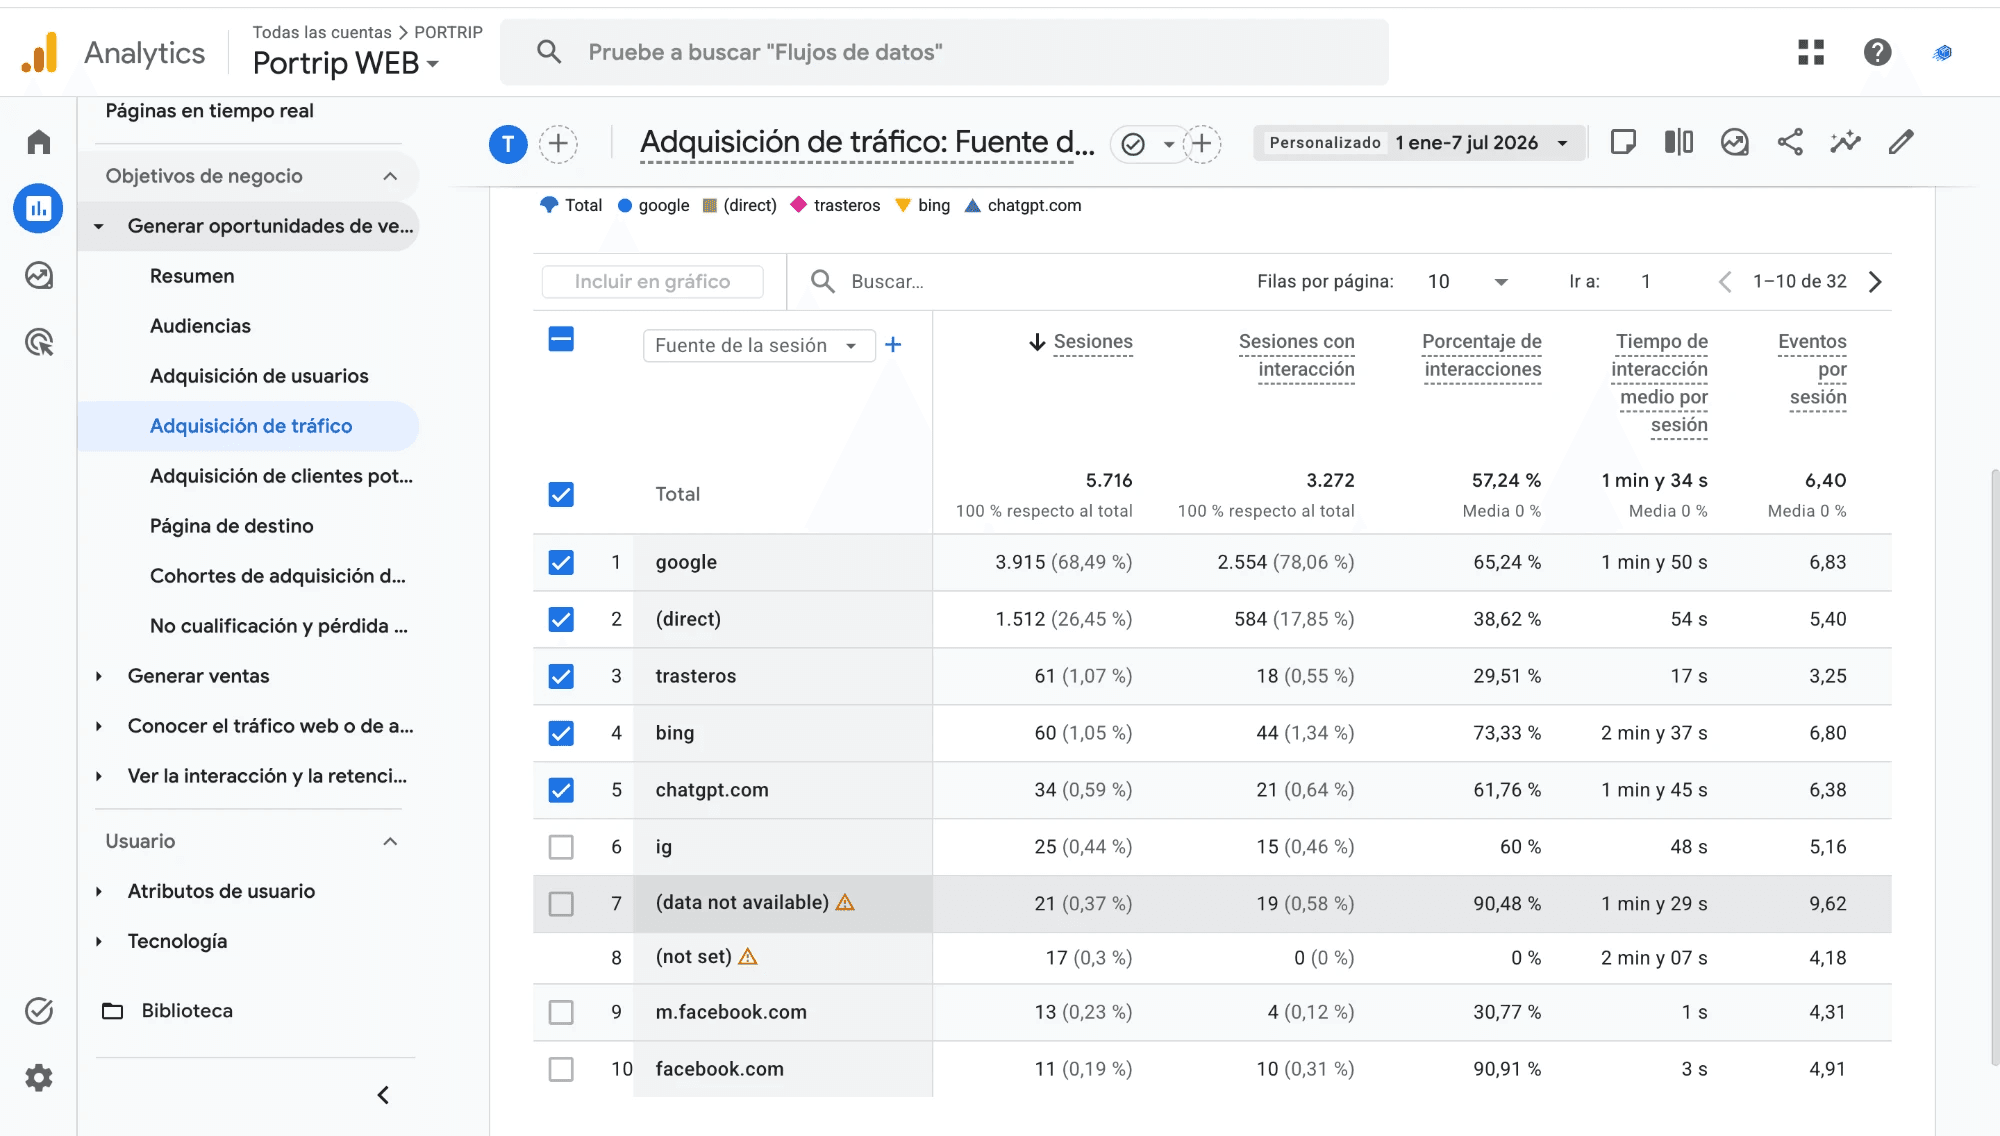Open the annotations note icon
This screenshot has height=1136, width=2000.
(1623, 142)
